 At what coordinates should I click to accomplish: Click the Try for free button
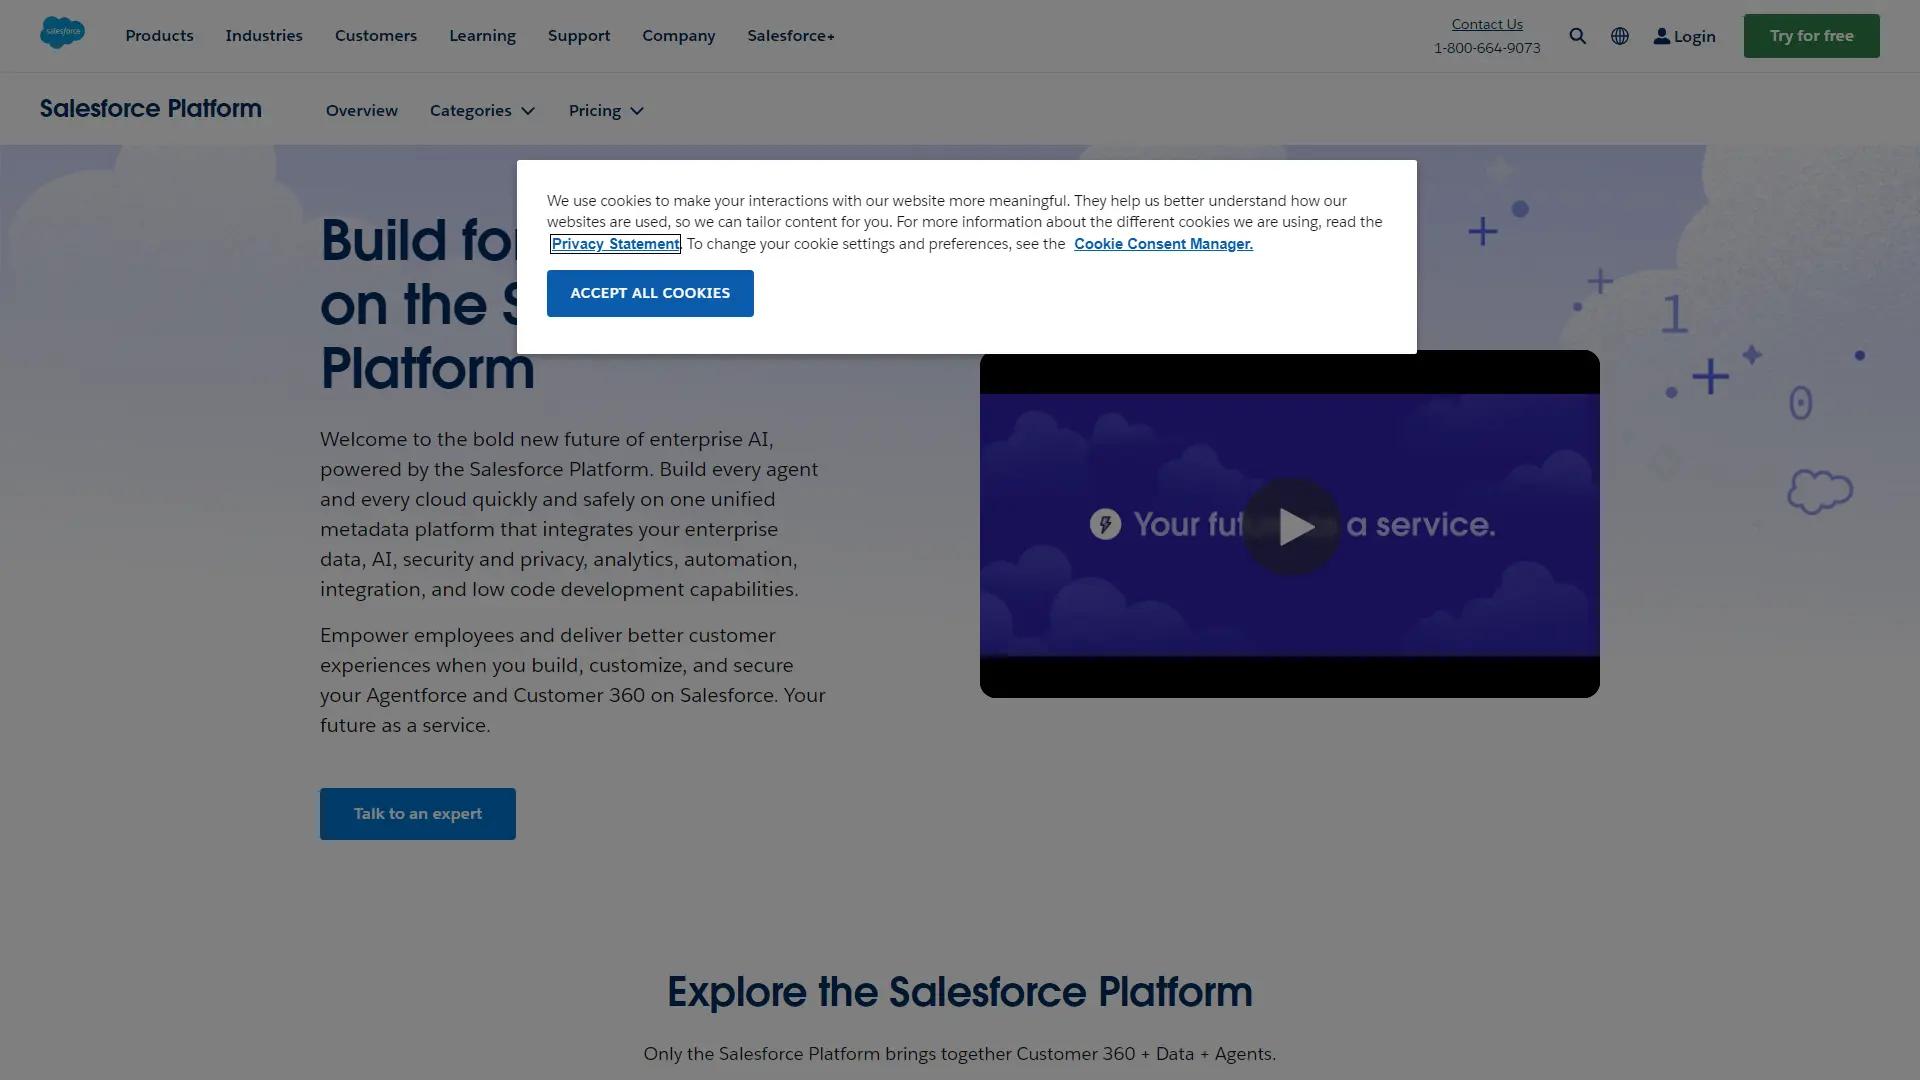1810,35
